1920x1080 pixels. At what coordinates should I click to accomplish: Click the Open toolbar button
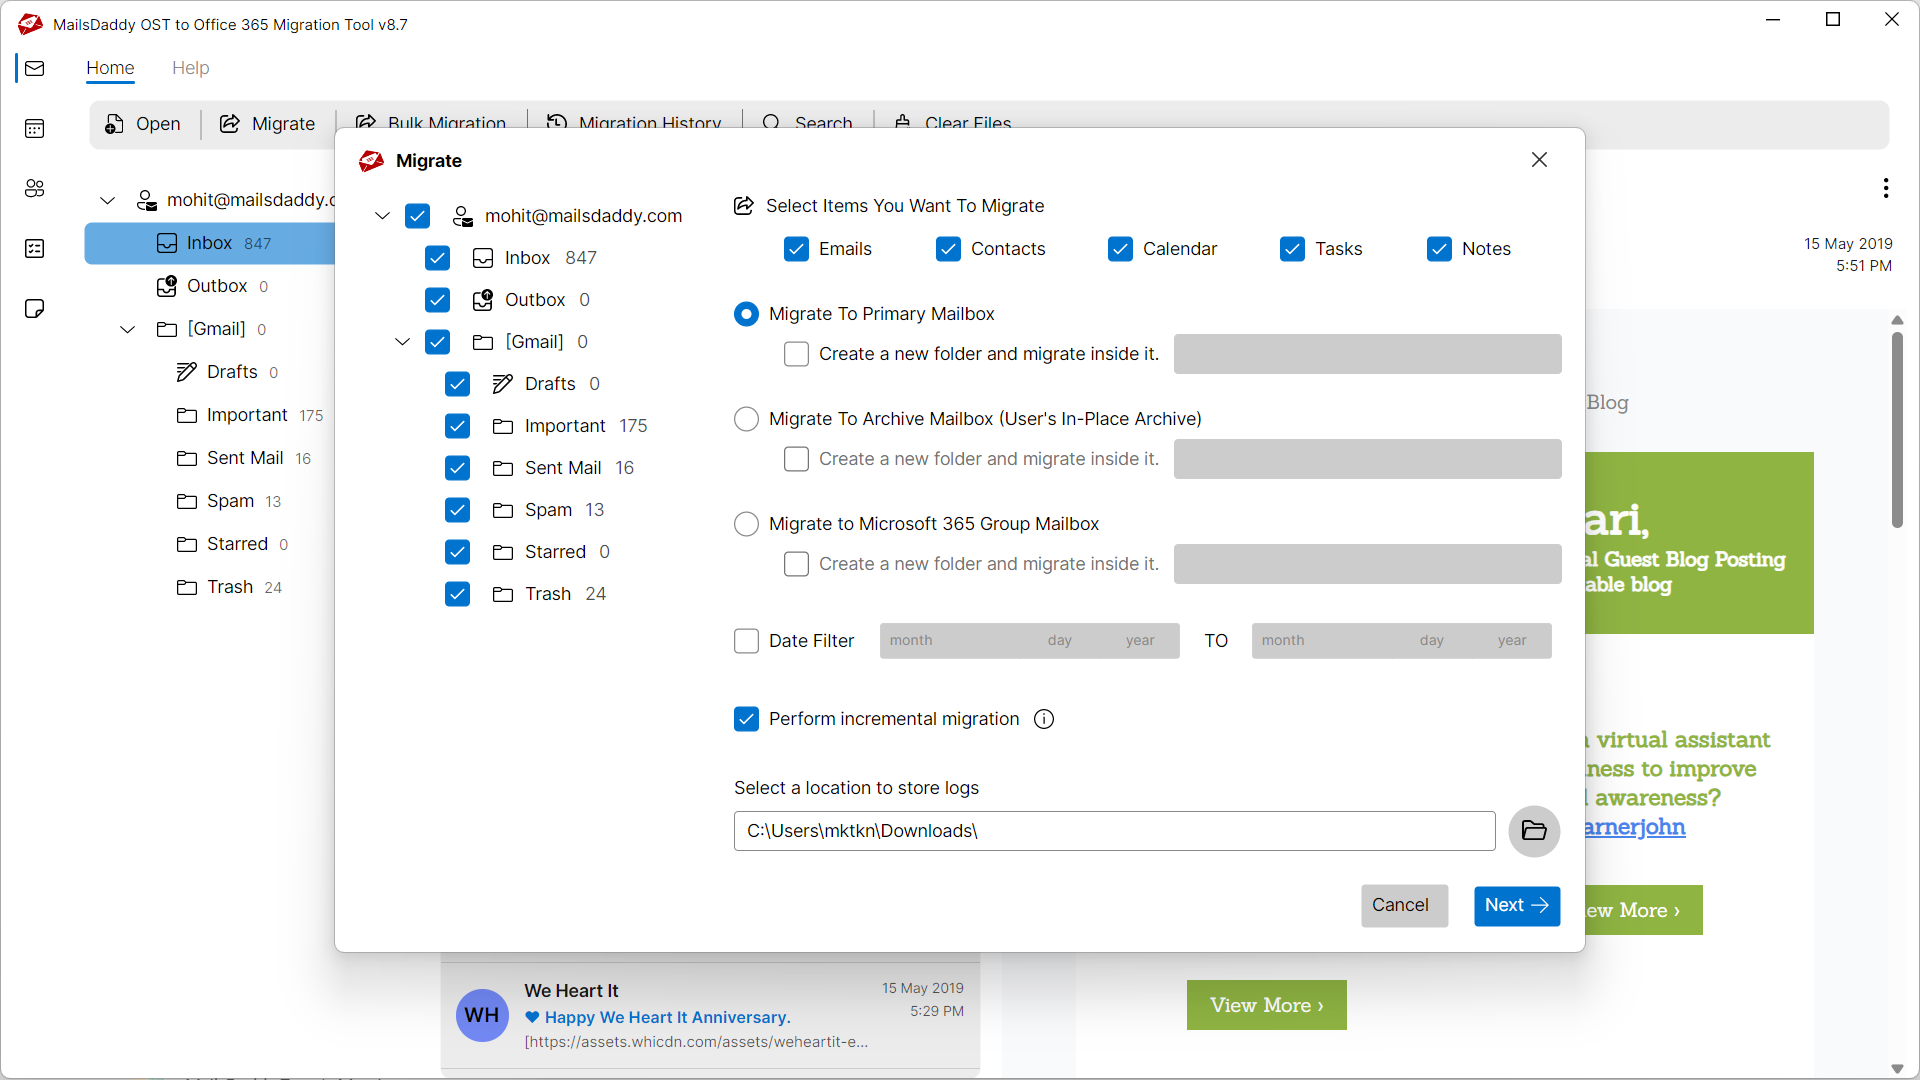coord(143,124)
